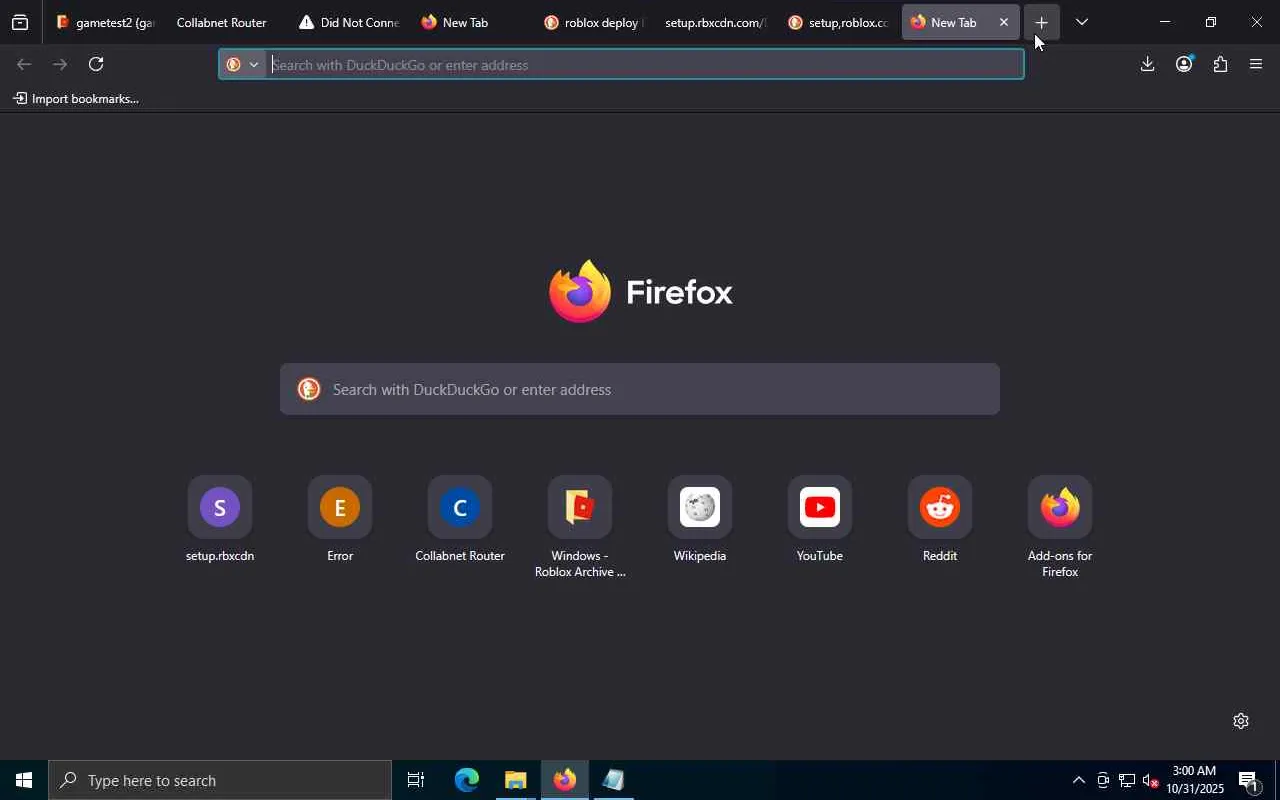Focus the center DuckDuckGo search box
1280x800 pixels.
point(640,389)
